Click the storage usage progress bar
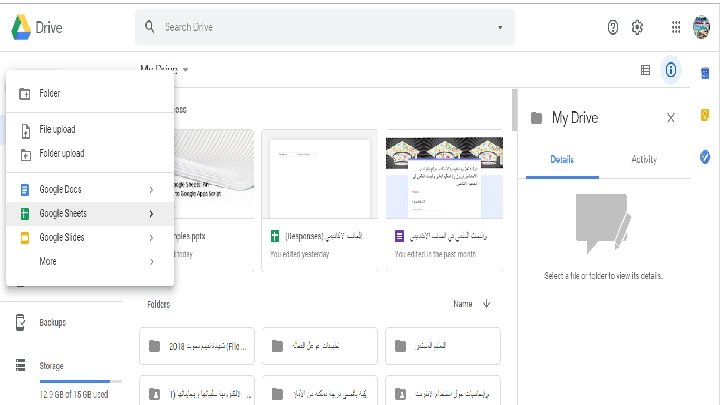720x405 pixels. tap(81, 381)
